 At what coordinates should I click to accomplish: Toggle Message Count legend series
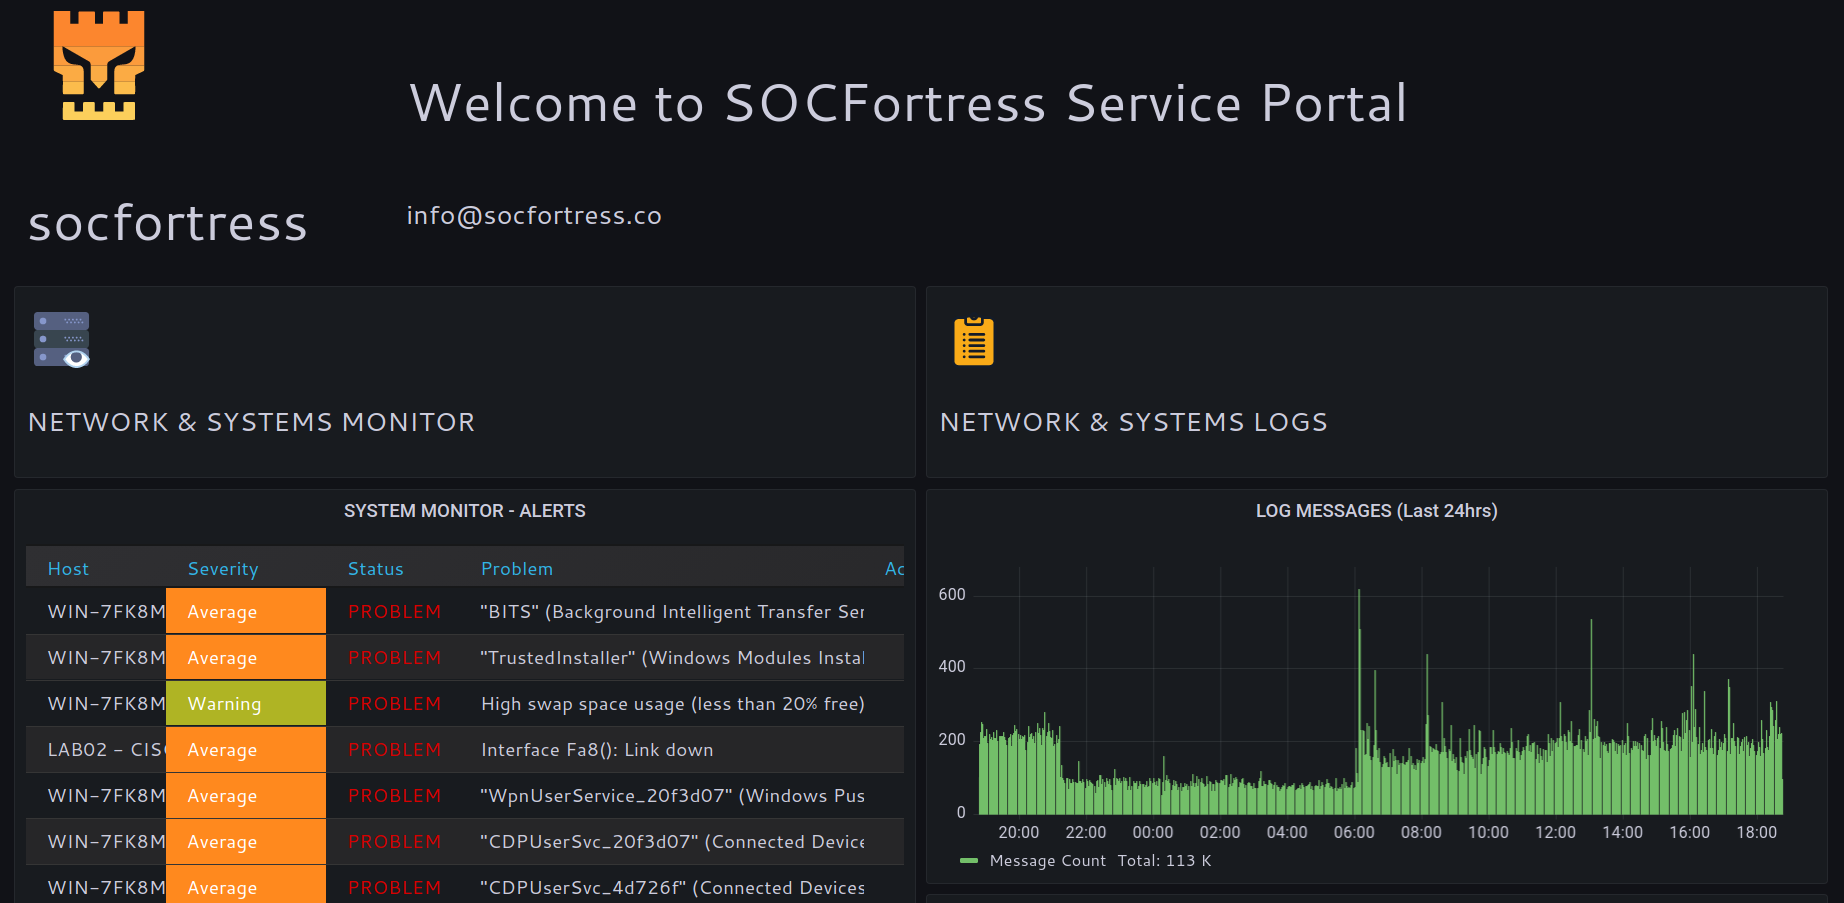(1047, 861)
